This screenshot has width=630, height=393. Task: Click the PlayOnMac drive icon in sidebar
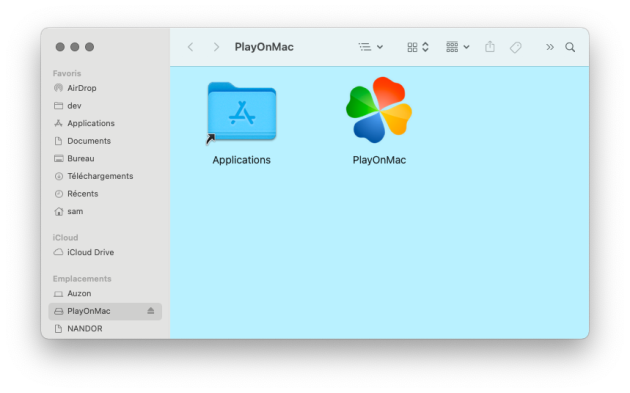point(59,311)
